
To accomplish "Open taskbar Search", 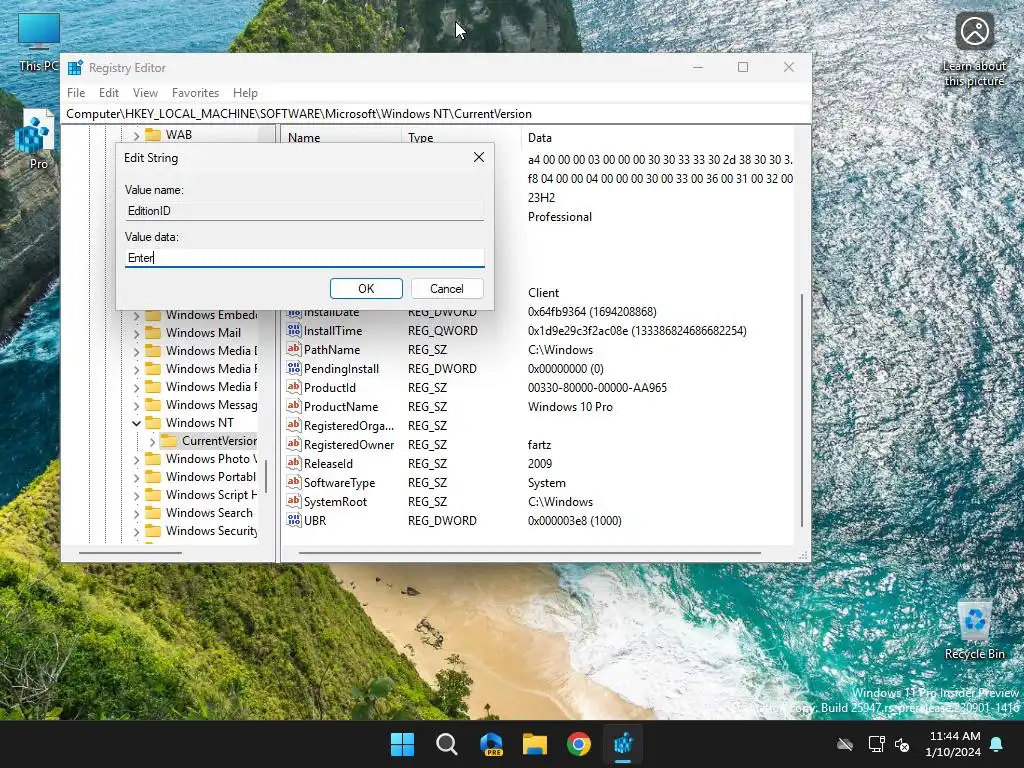I will [447, 744].
